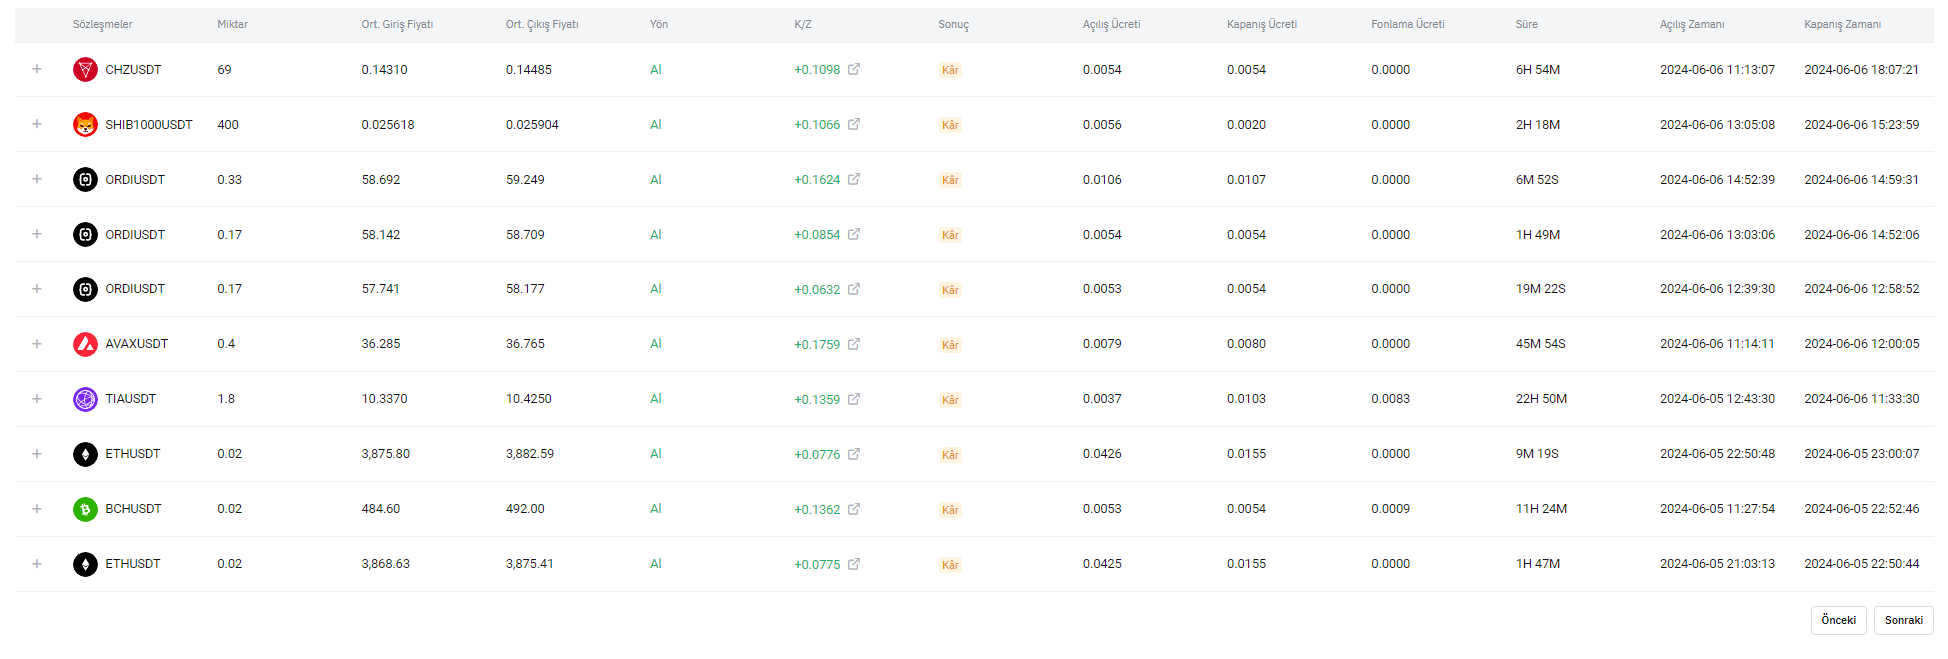Expand the AVAXUSDT row details

click(x=37, y=344)
